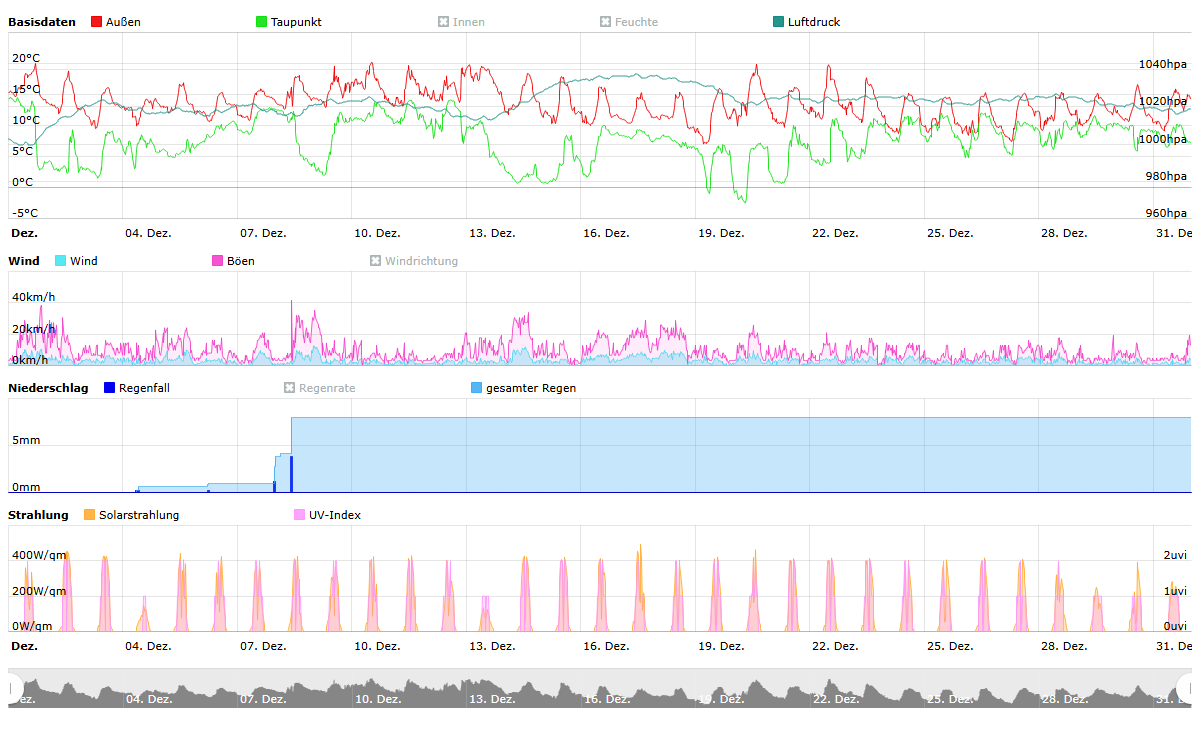
Task: Click the Strahlung chart section title
Action: coord(38,515)
